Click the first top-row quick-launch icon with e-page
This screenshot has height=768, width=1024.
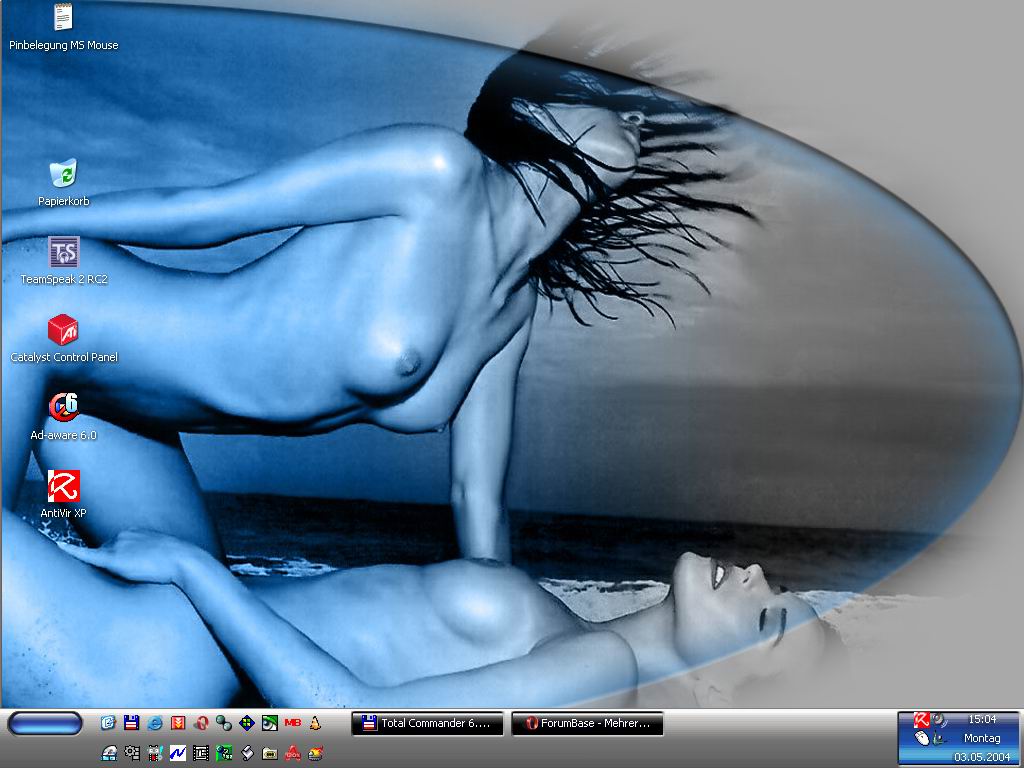pos(108,722)
